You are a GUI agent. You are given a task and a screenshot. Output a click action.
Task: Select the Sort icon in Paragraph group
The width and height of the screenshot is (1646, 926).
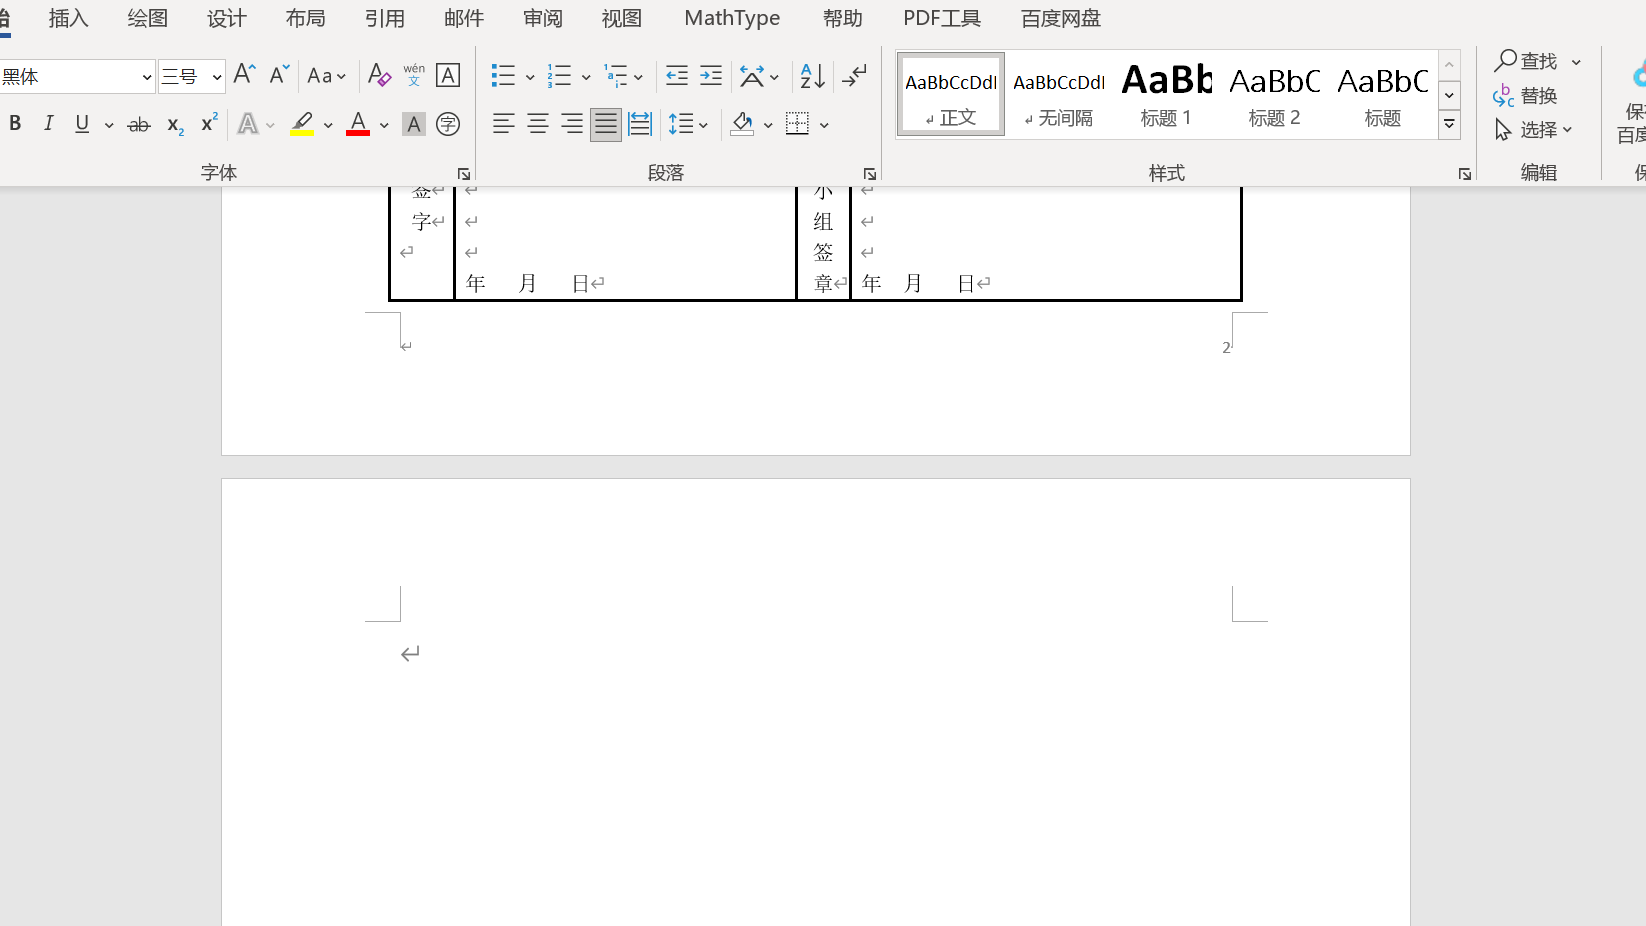point(811,75)
